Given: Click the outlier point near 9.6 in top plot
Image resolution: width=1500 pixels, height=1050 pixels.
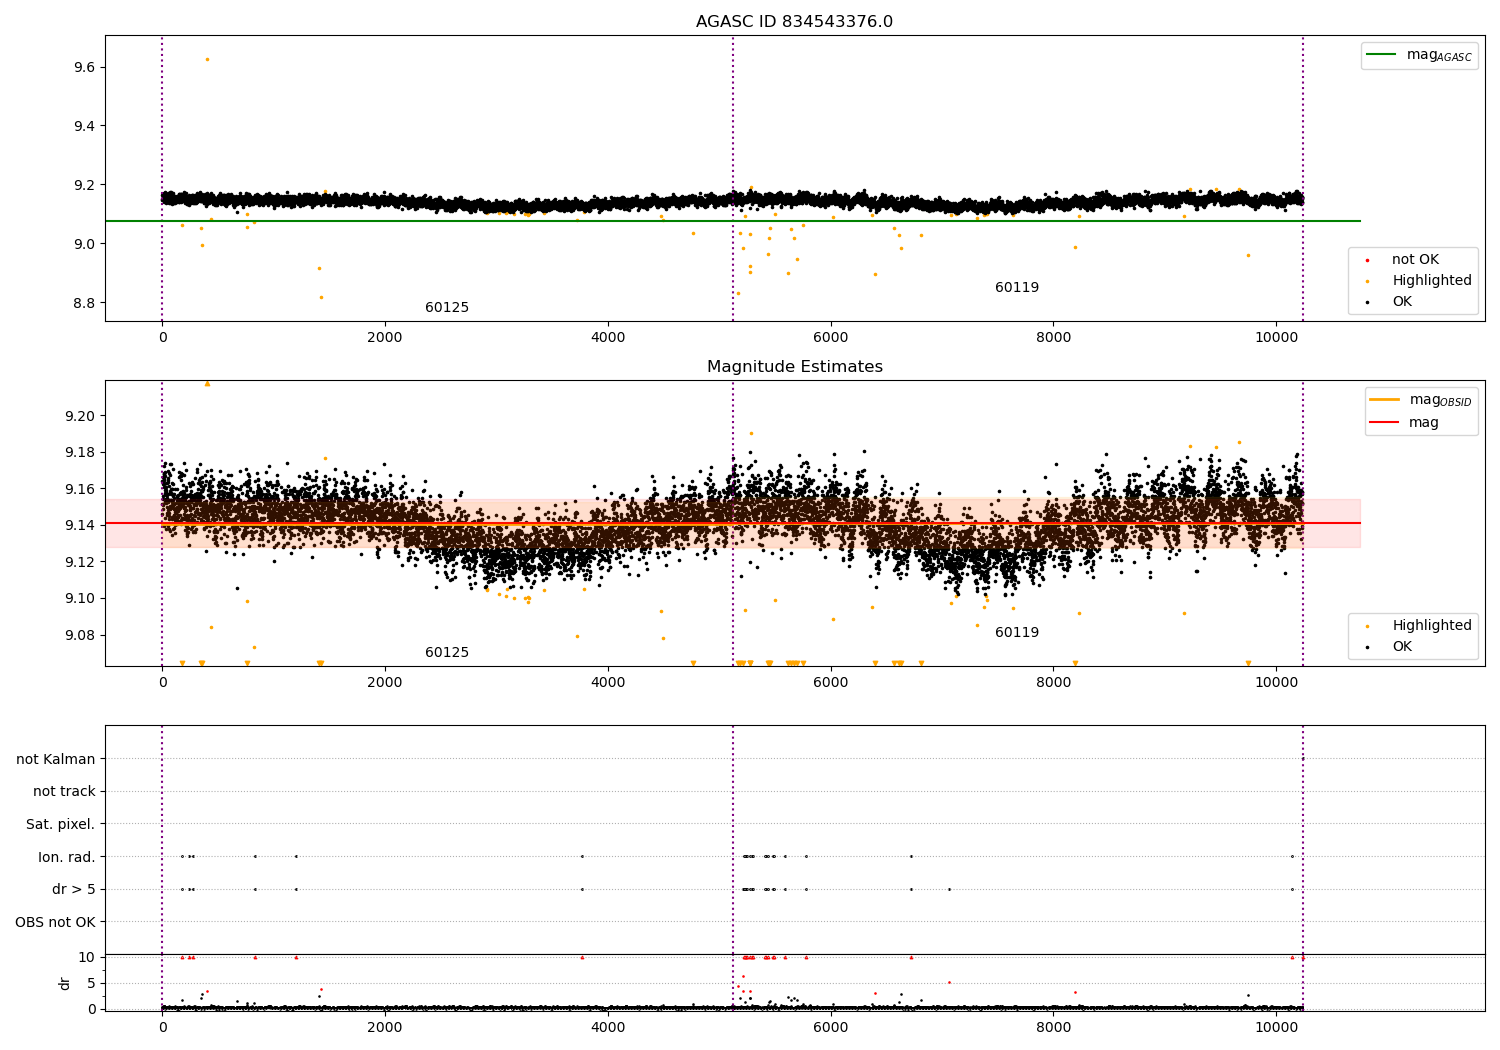Looking at the screenshot, I should tap(207, 59).
